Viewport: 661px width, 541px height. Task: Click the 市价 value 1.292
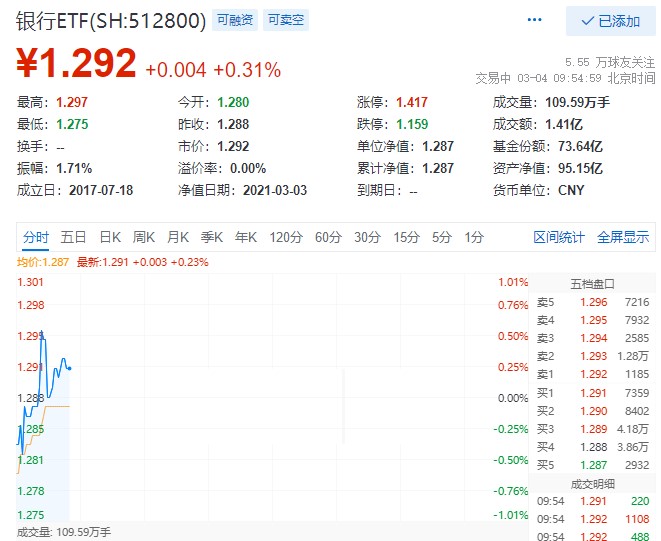point(233,146)
